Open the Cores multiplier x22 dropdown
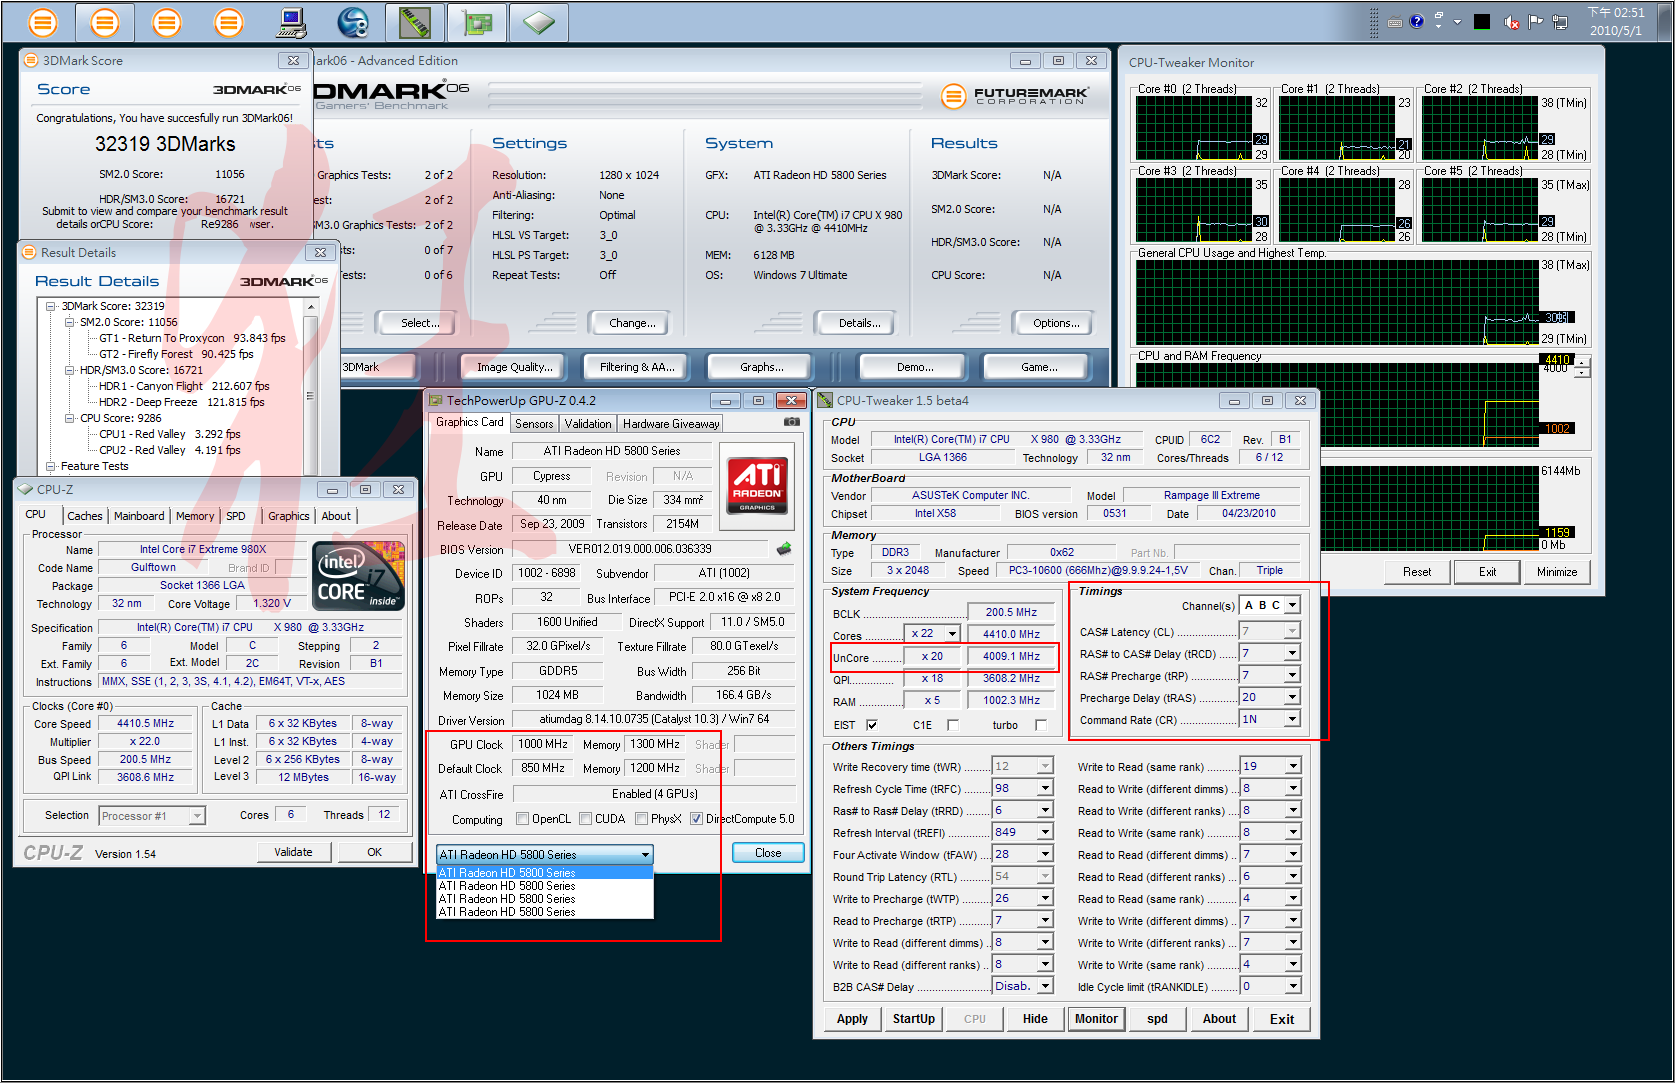 [x=952, y=634]
